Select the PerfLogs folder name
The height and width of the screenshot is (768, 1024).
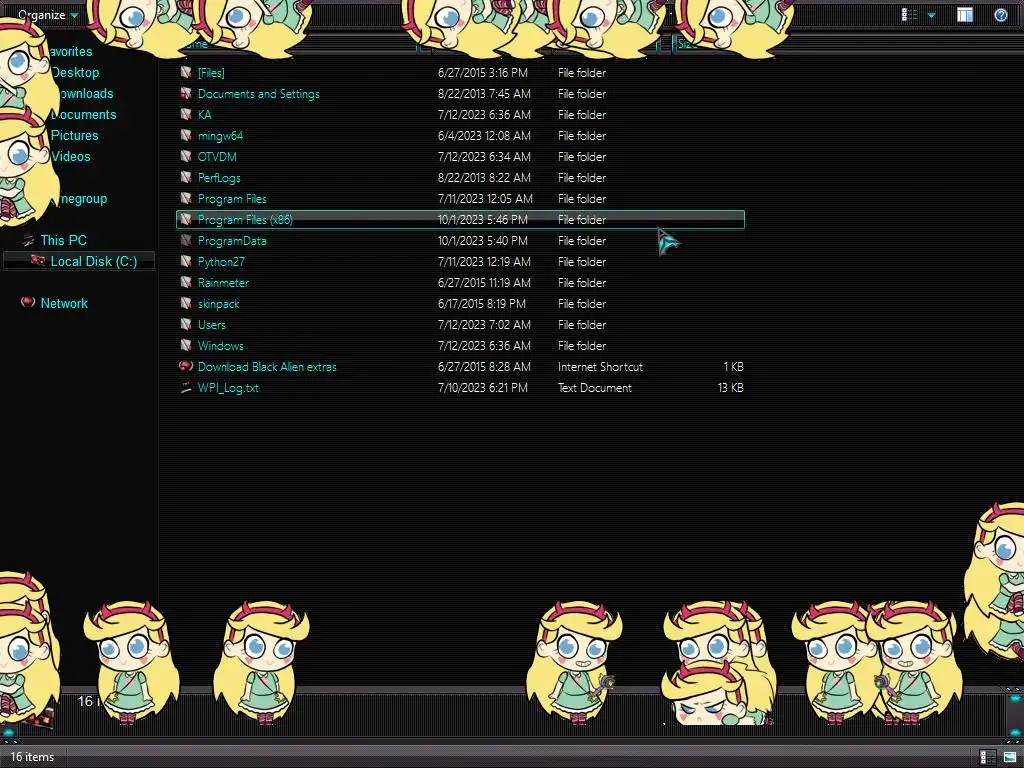click(219, 178)
